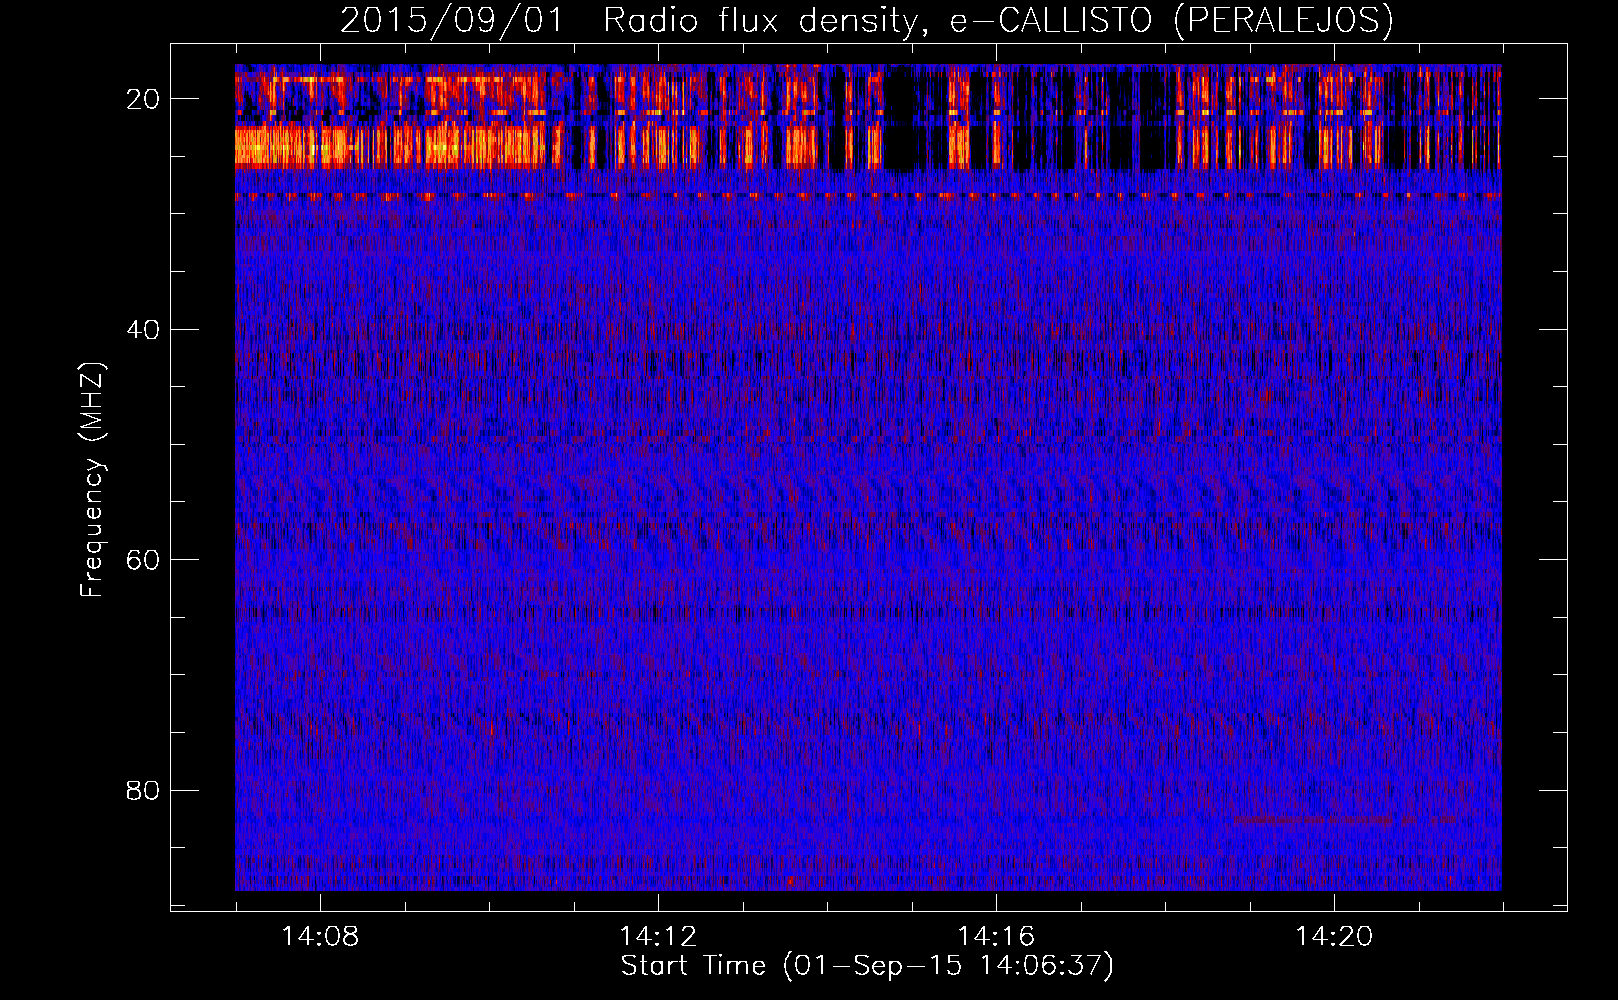1618x1000 pixels.
Task: Click the '14:12' time tick label
Action: [658, 937]
